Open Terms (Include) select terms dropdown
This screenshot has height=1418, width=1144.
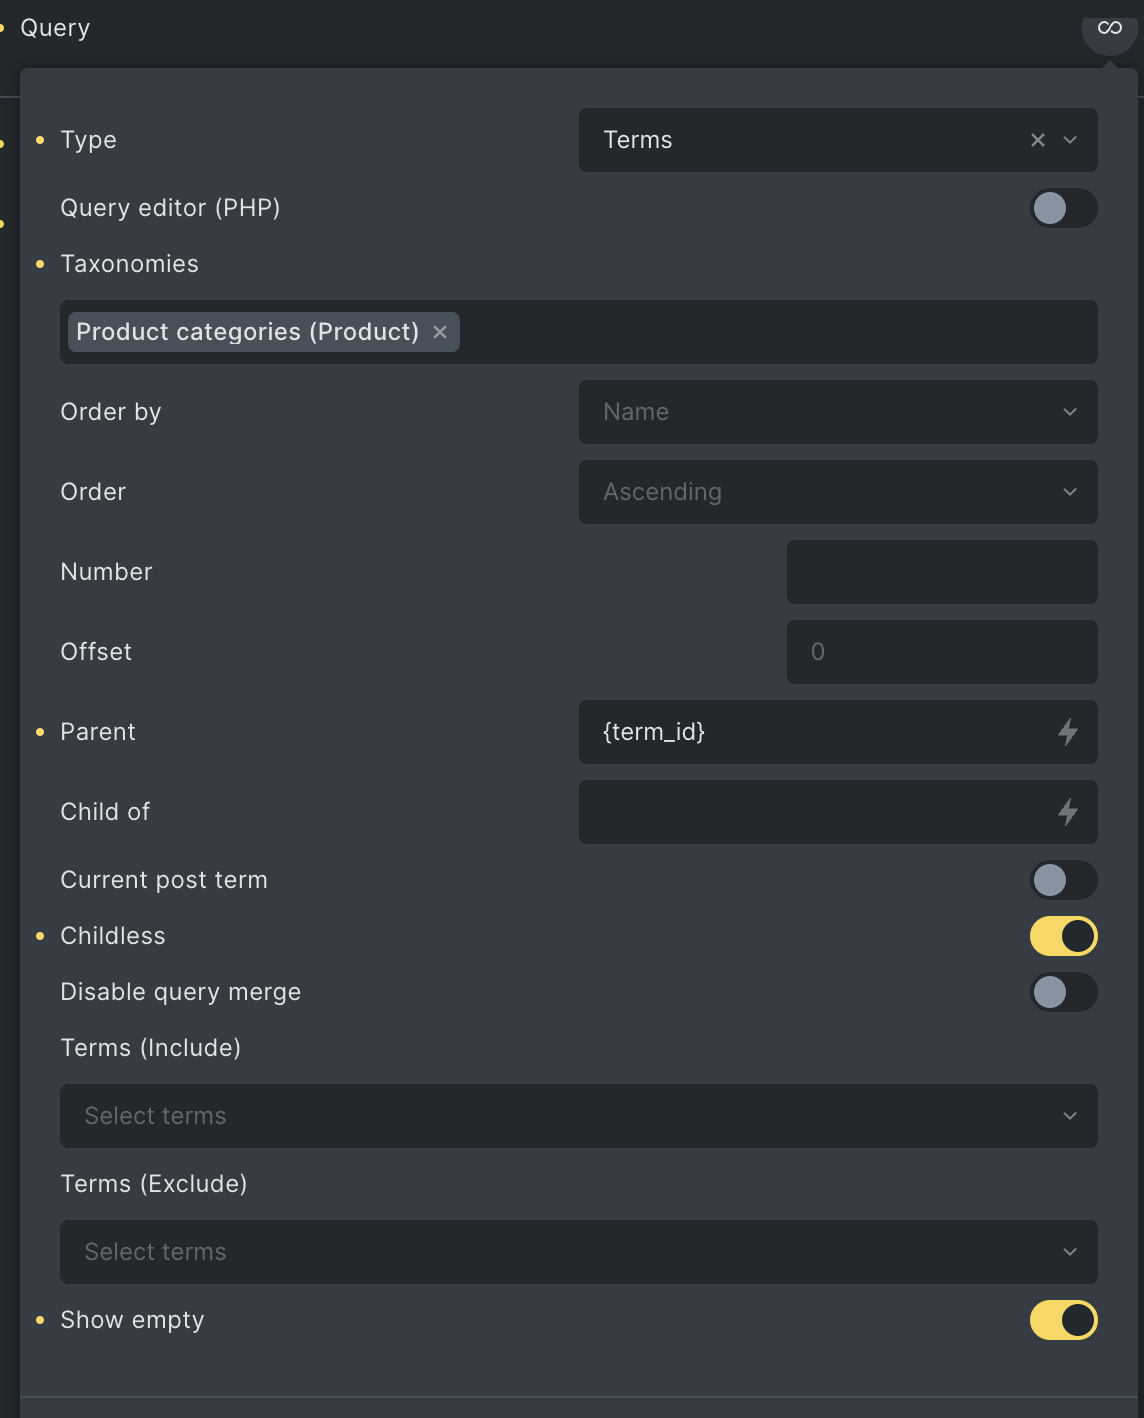tap(579, 1116)
